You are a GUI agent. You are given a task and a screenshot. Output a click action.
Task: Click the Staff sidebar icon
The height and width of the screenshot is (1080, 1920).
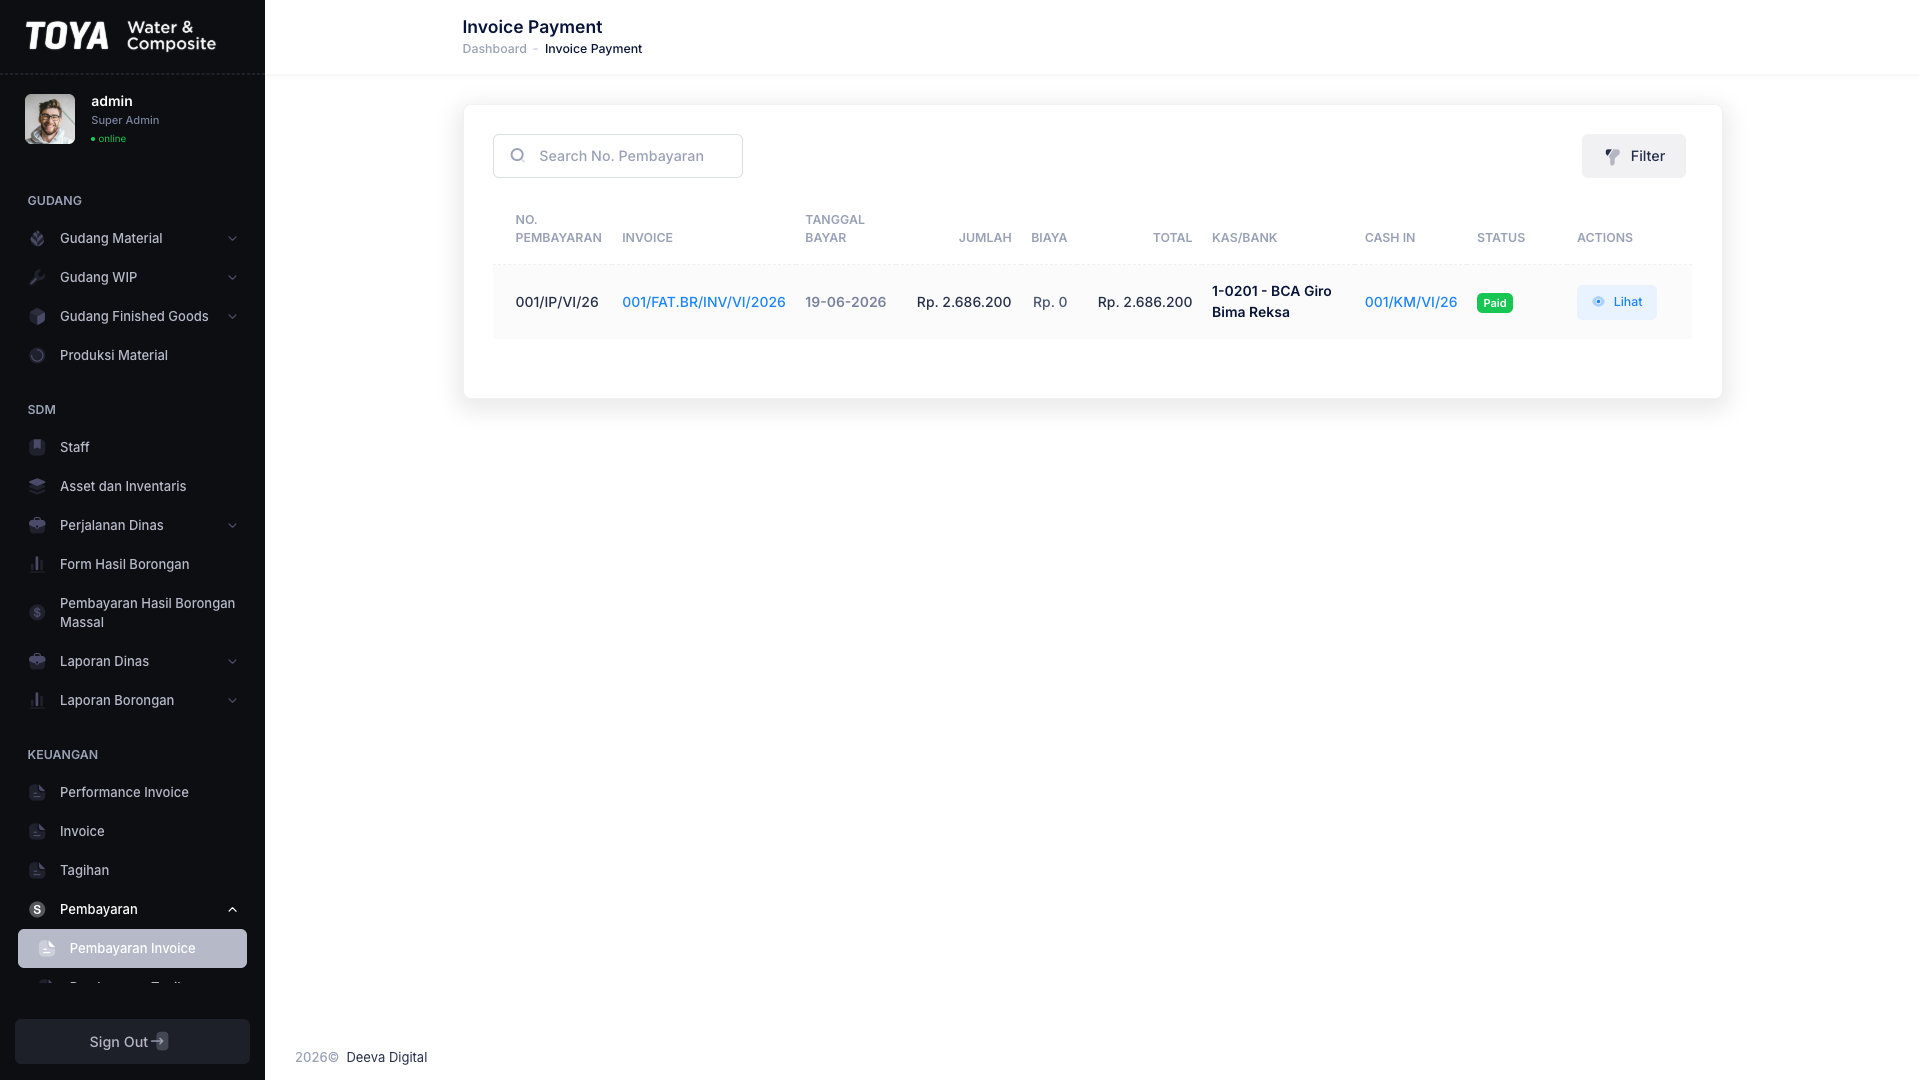[x=37, y=447]
